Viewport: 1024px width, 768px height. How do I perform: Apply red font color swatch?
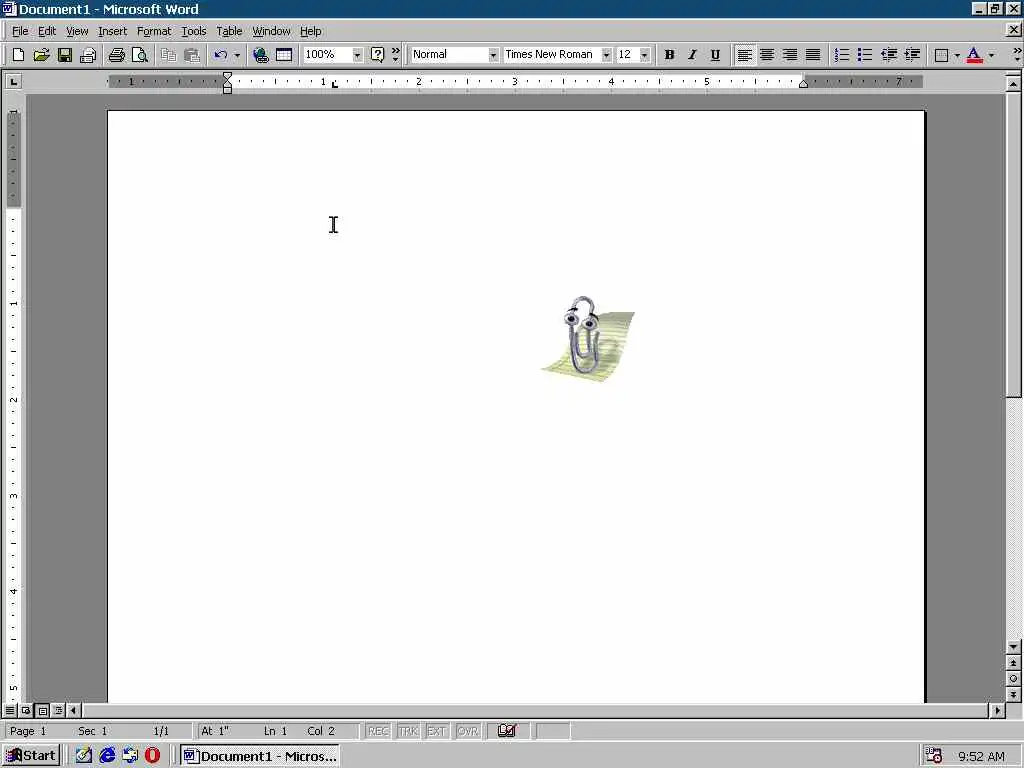pos(974,55)
